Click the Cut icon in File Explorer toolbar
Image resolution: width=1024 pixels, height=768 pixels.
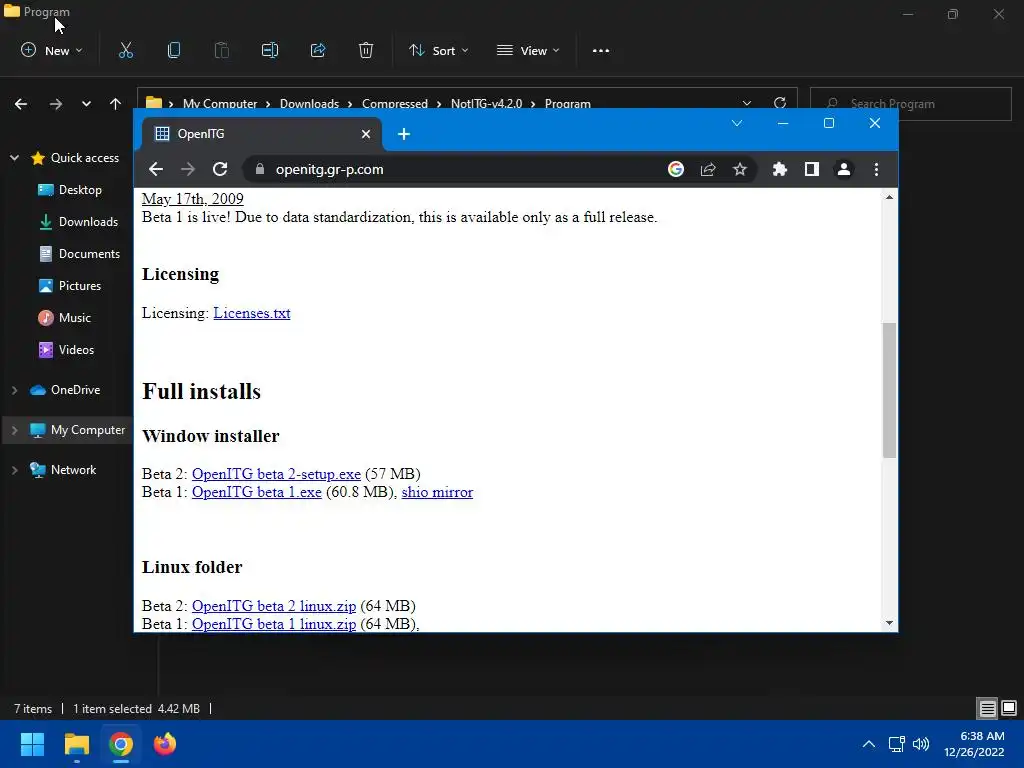(x=125, y=50)
